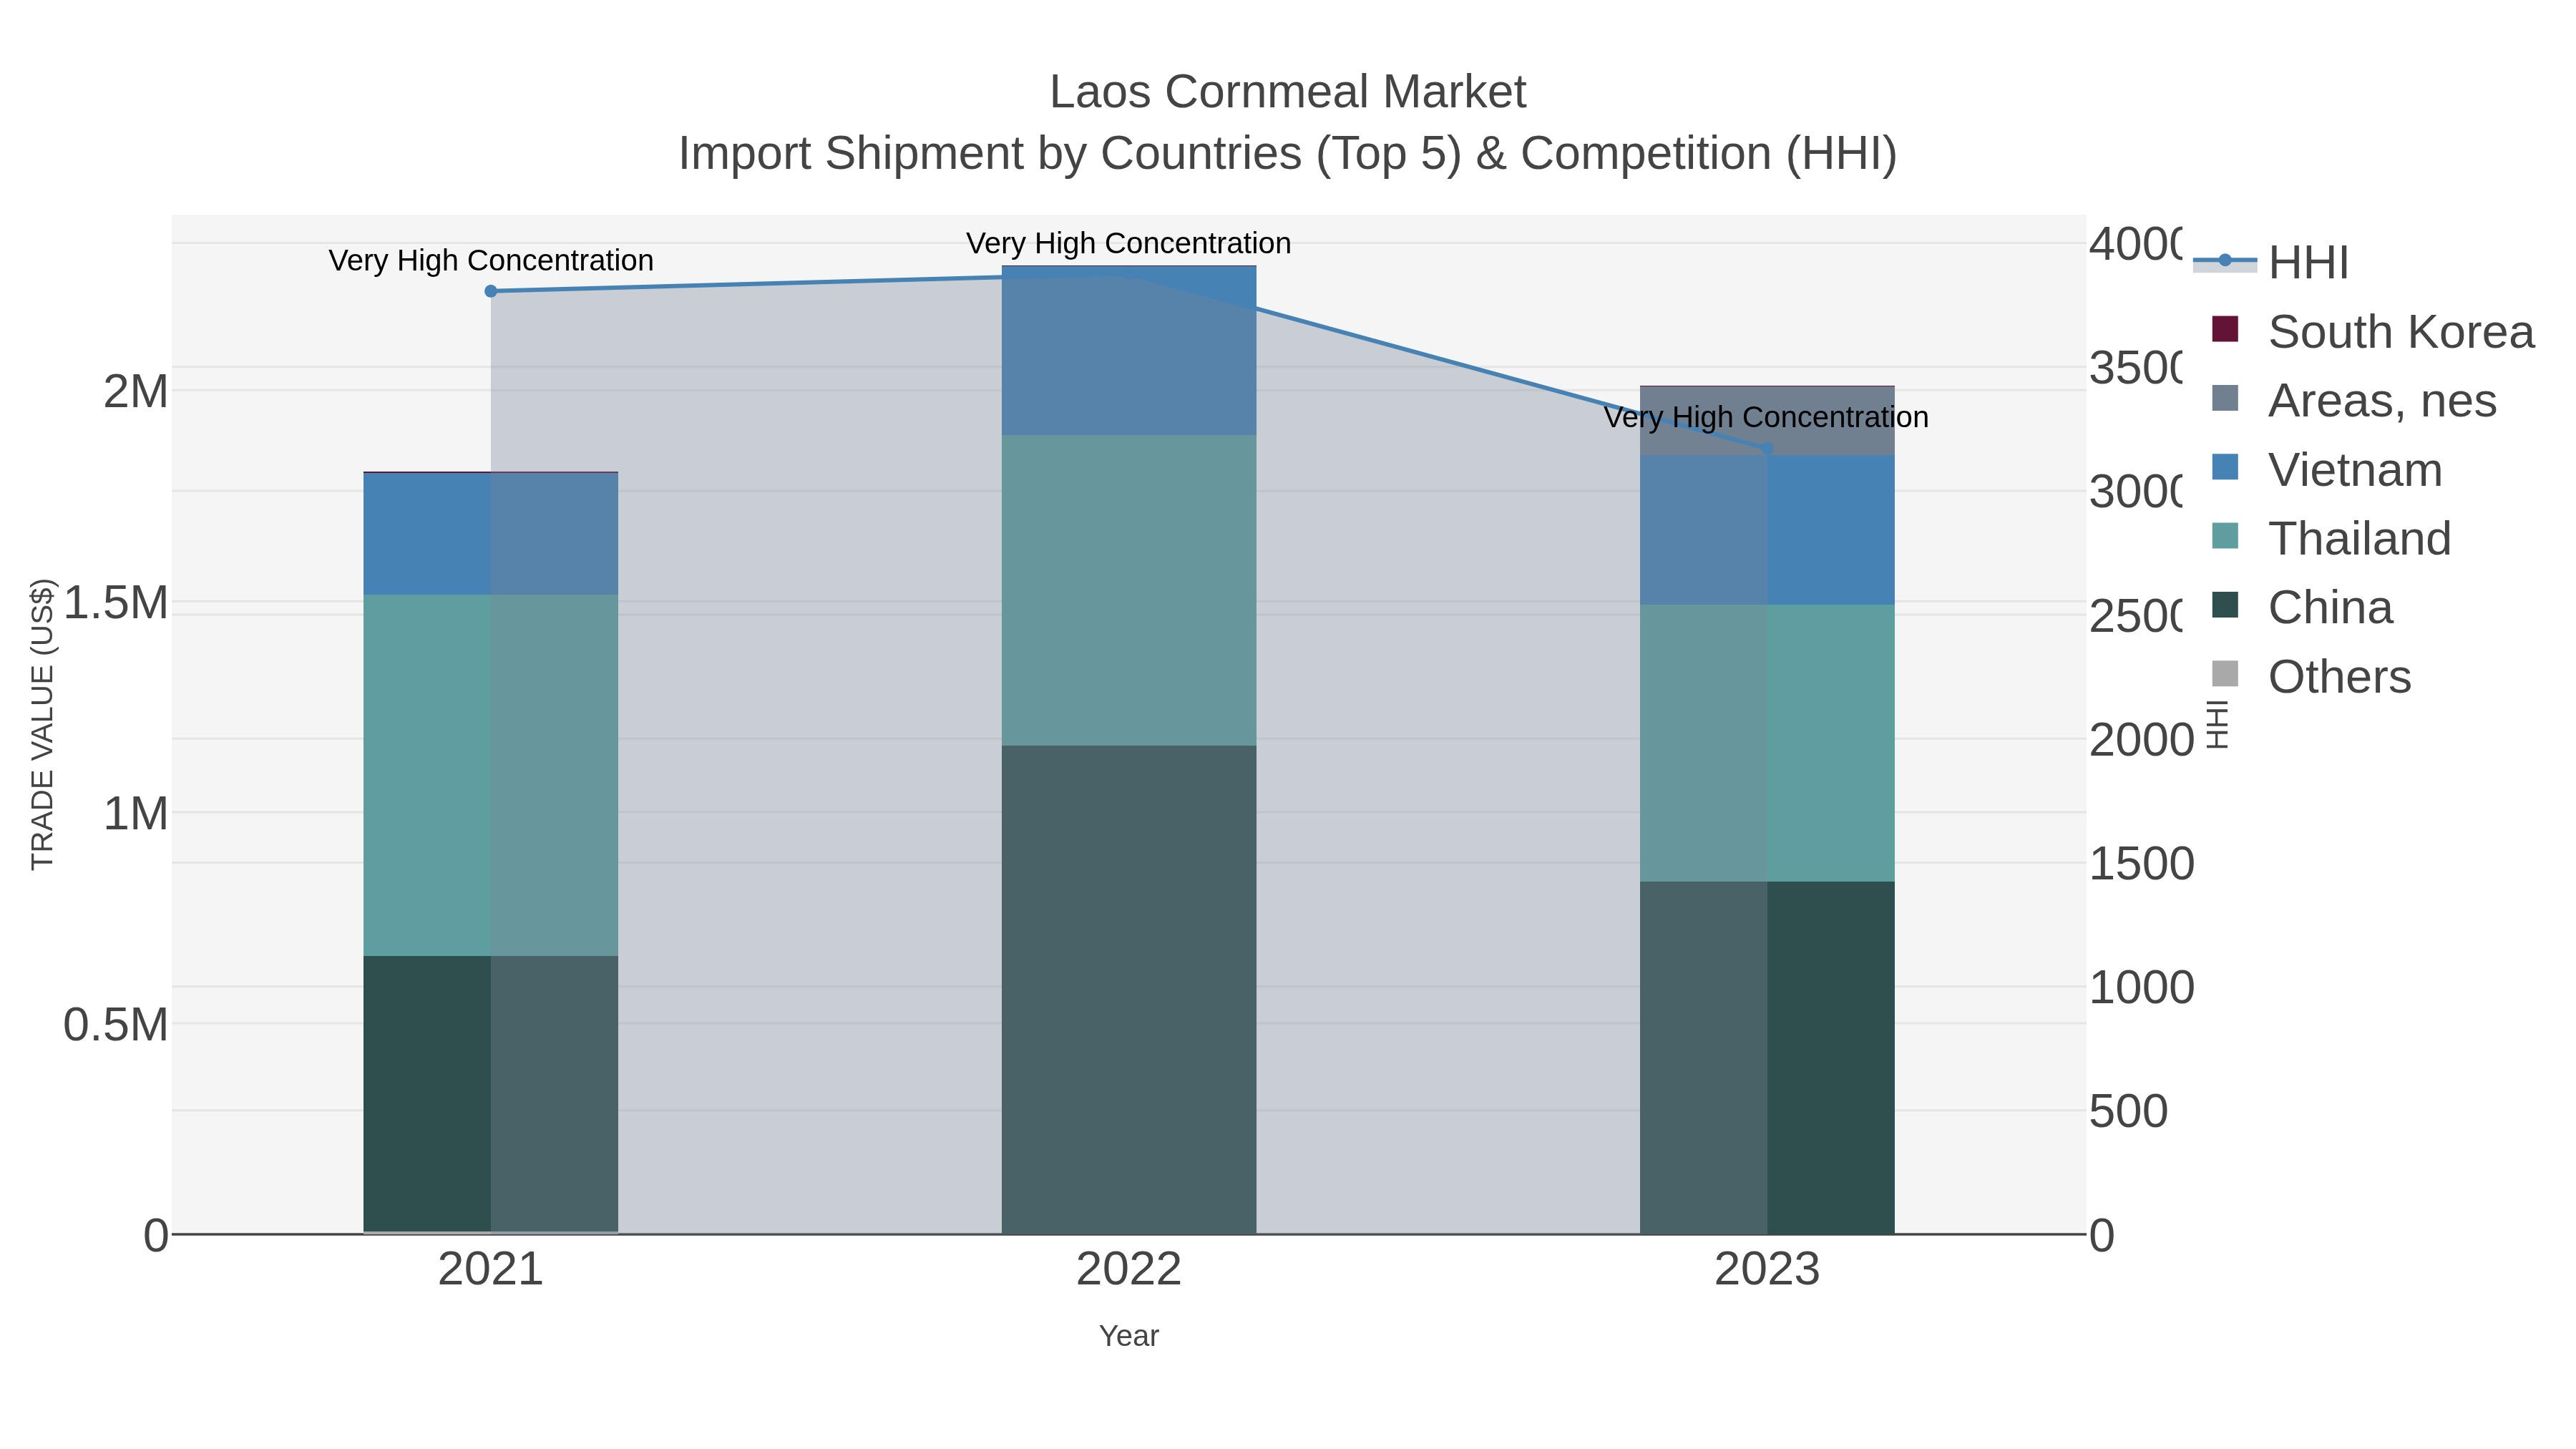Click the China dark green swatch
Screen dimensions: 2576x1449
coord(2225,605)
